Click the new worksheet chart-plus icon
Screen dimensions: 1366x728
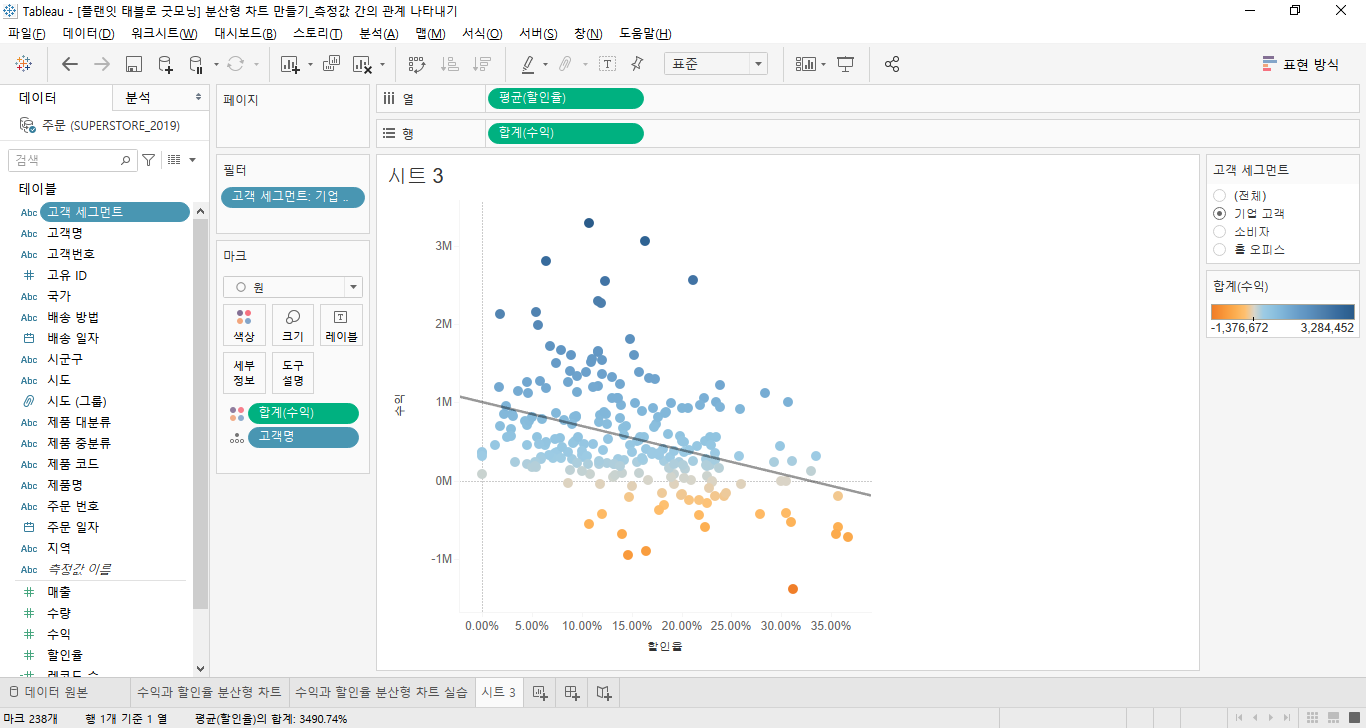tap(291, 64)
